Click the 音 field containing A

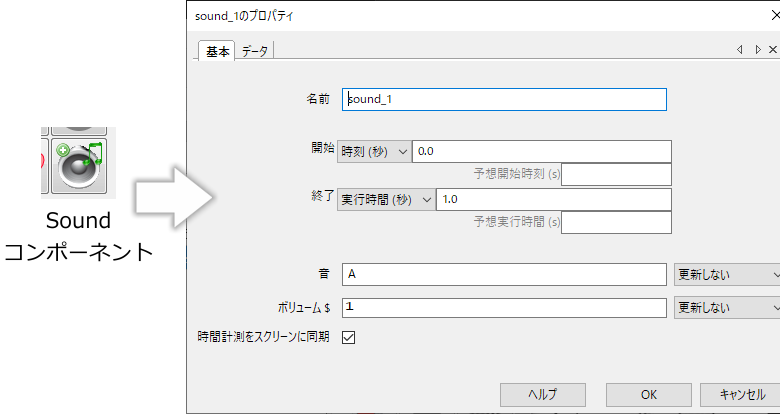pos(504,275)
